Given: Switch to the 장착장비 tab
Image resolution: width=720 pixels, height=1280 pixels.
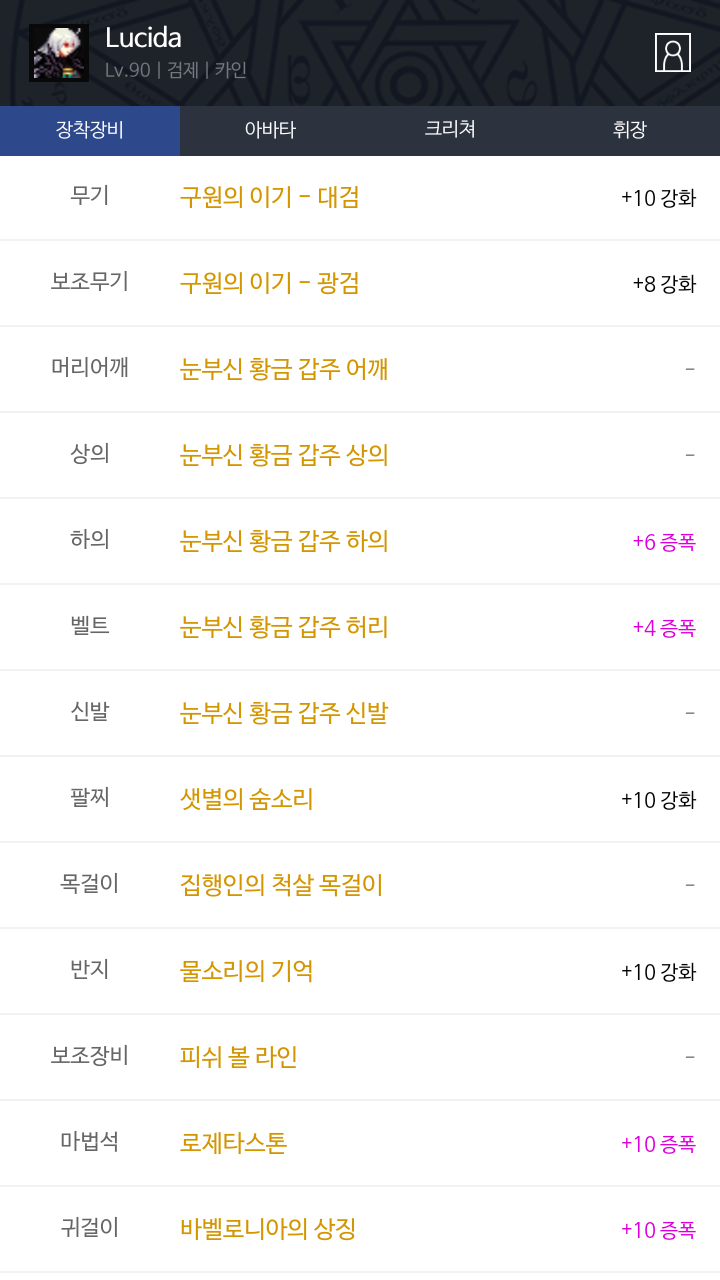Looking at the screenshot, I should click(90, 130).
